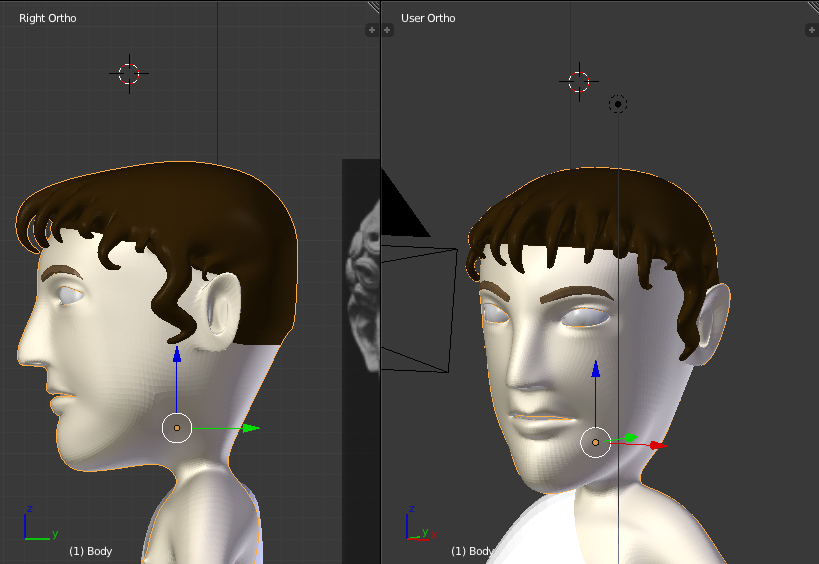Select red X-axis arrow in User Ortho view
819x564 pixels.
point(656,445)
